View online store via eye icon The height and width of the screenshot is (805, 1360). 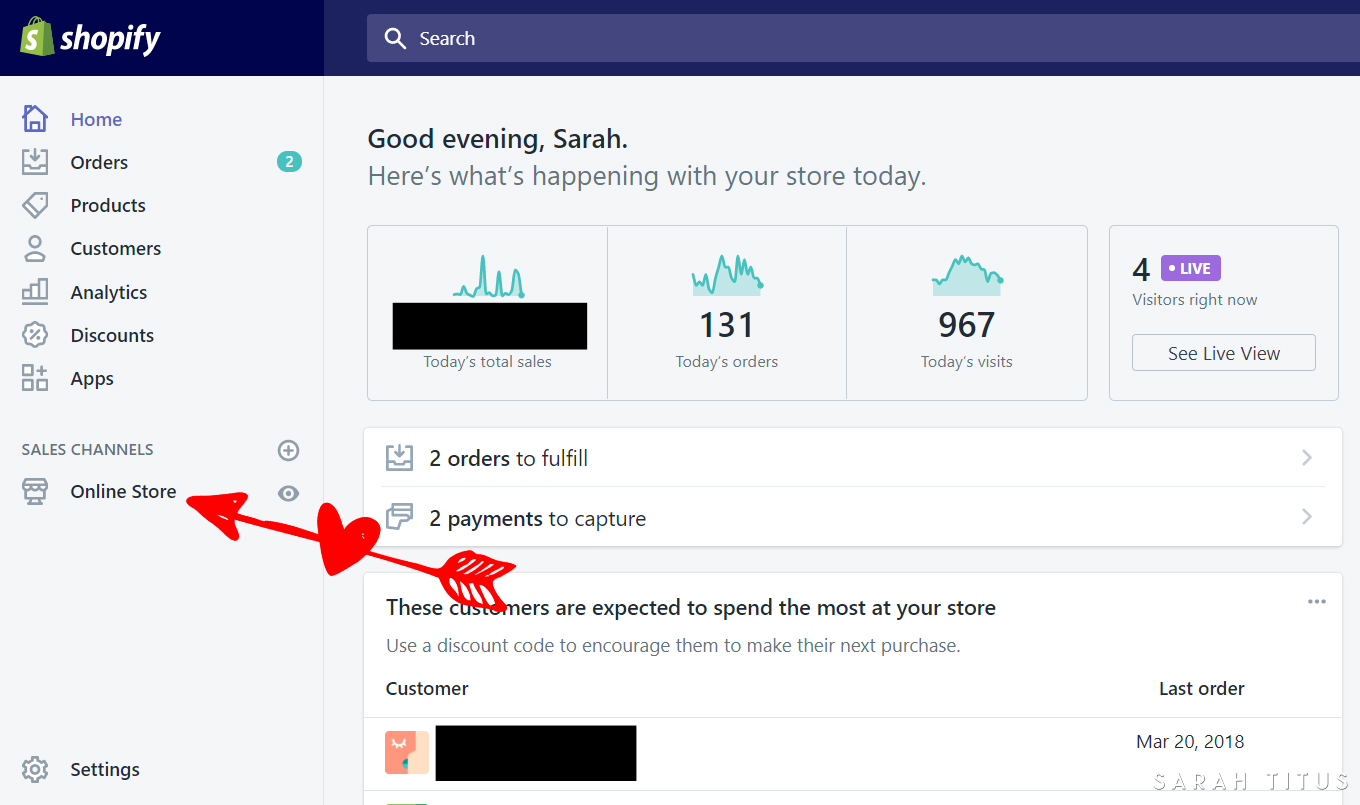[288, 493]
